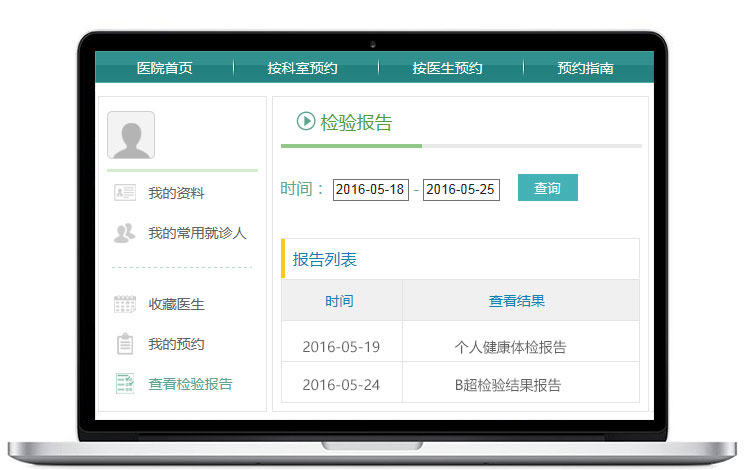Viewport: 748px width, 470px height.
Task: View the 个人健康体检报告 result
Action: [x=510, y=348]
